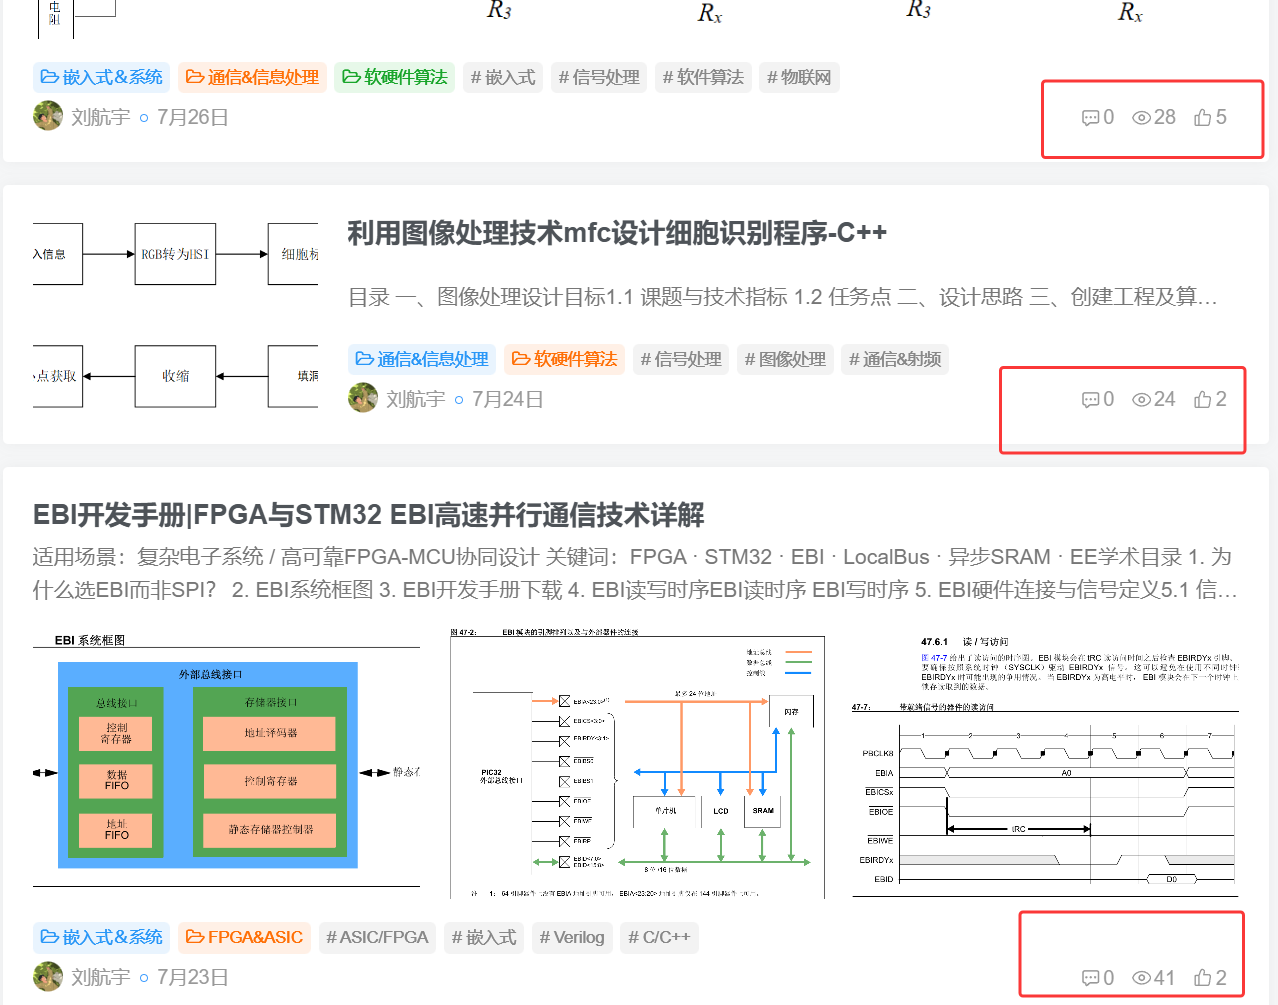Open author name 刘航宇 on 7月26日 post
Viewport: 1278px width, 1005px height.
(x=101, y=117)
